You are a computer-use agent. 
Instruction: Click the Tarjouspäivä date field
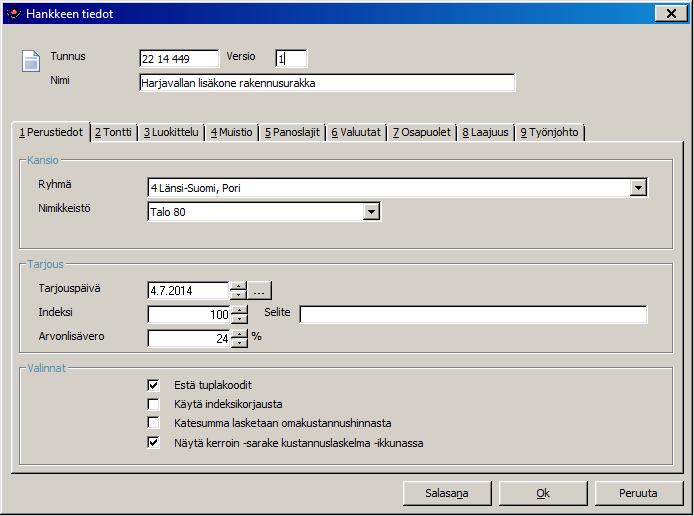189,291
